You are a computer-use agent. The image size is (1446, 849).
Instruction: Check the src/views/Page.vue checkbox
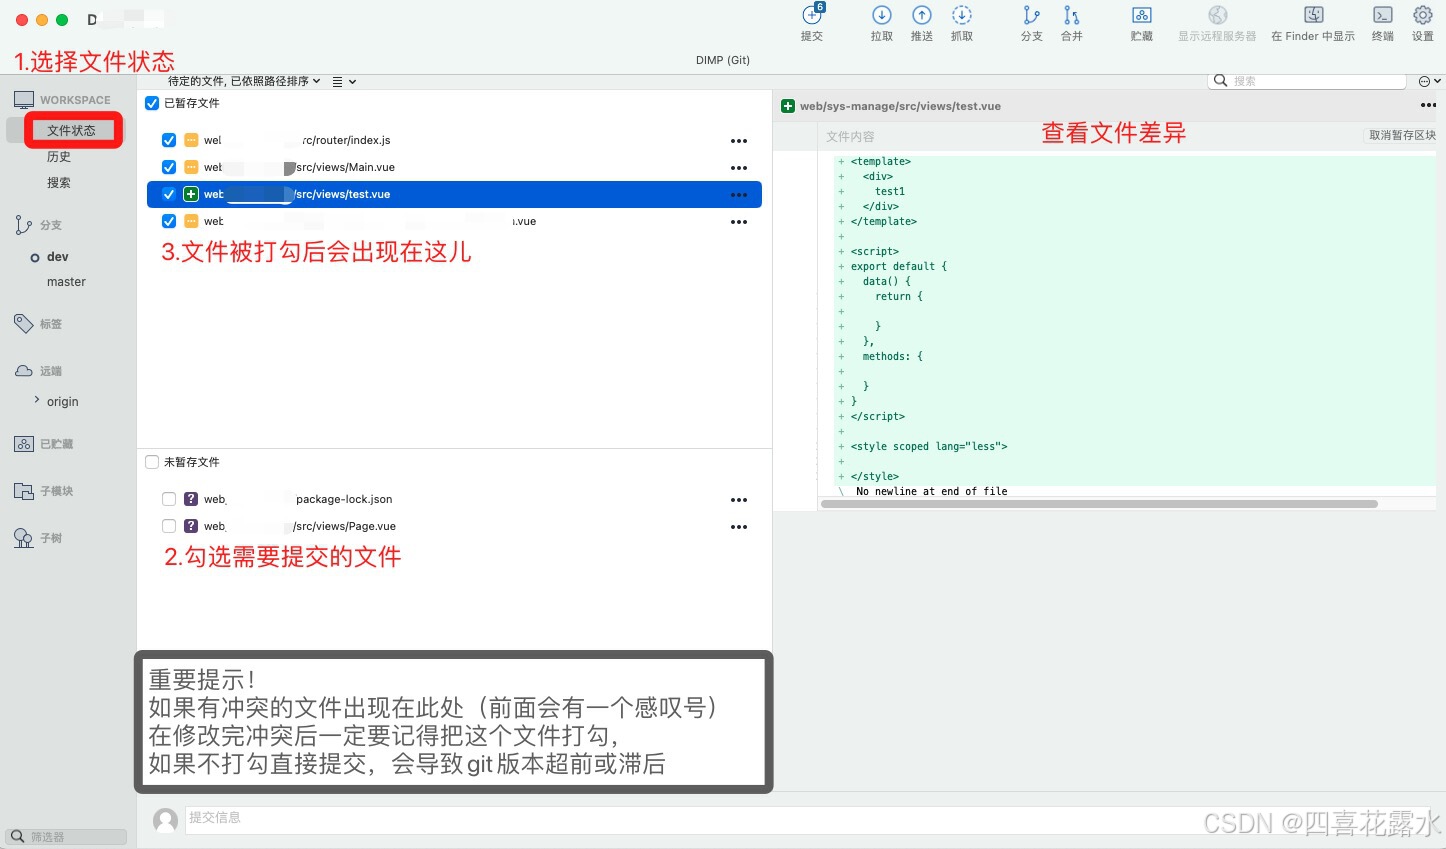pyautogui.click(x=169, y=526)
